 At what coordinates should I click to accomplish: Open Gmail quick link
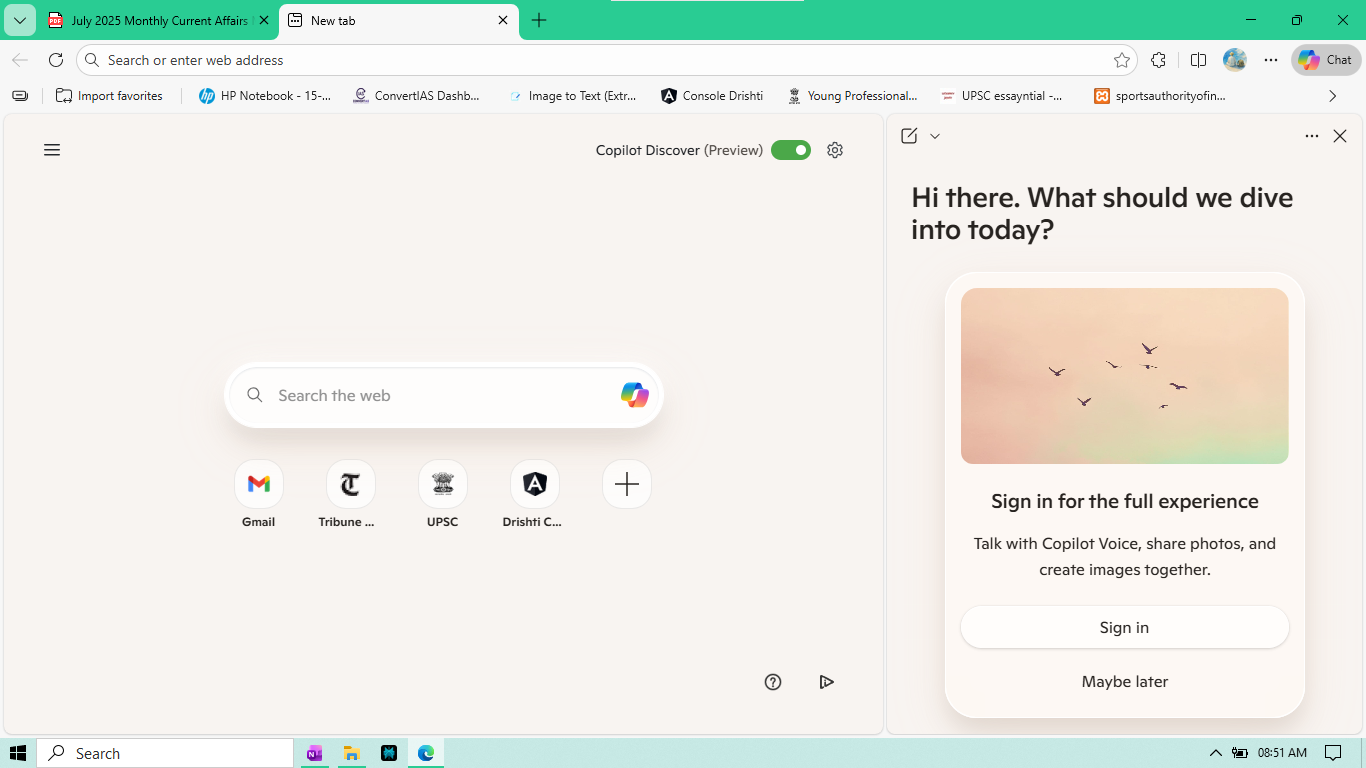pyautogui.click(x=259, y=494)
